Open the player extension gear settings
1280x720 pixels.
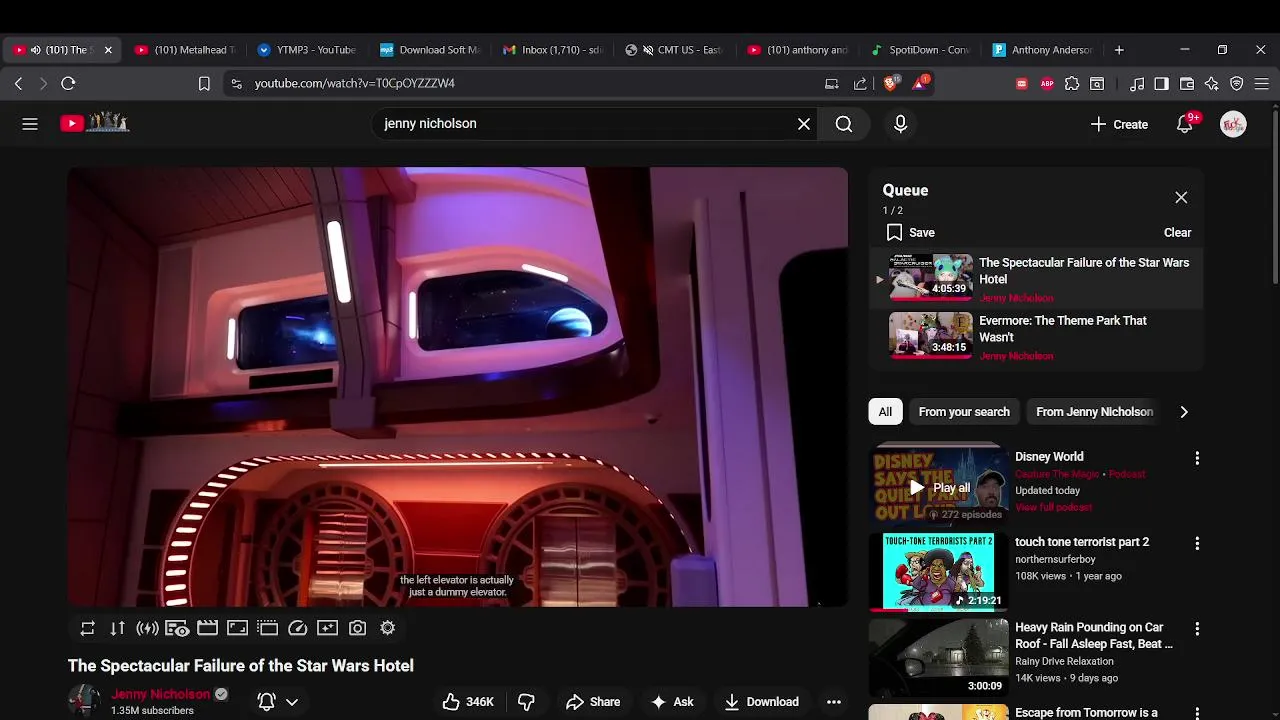(387, 628)
